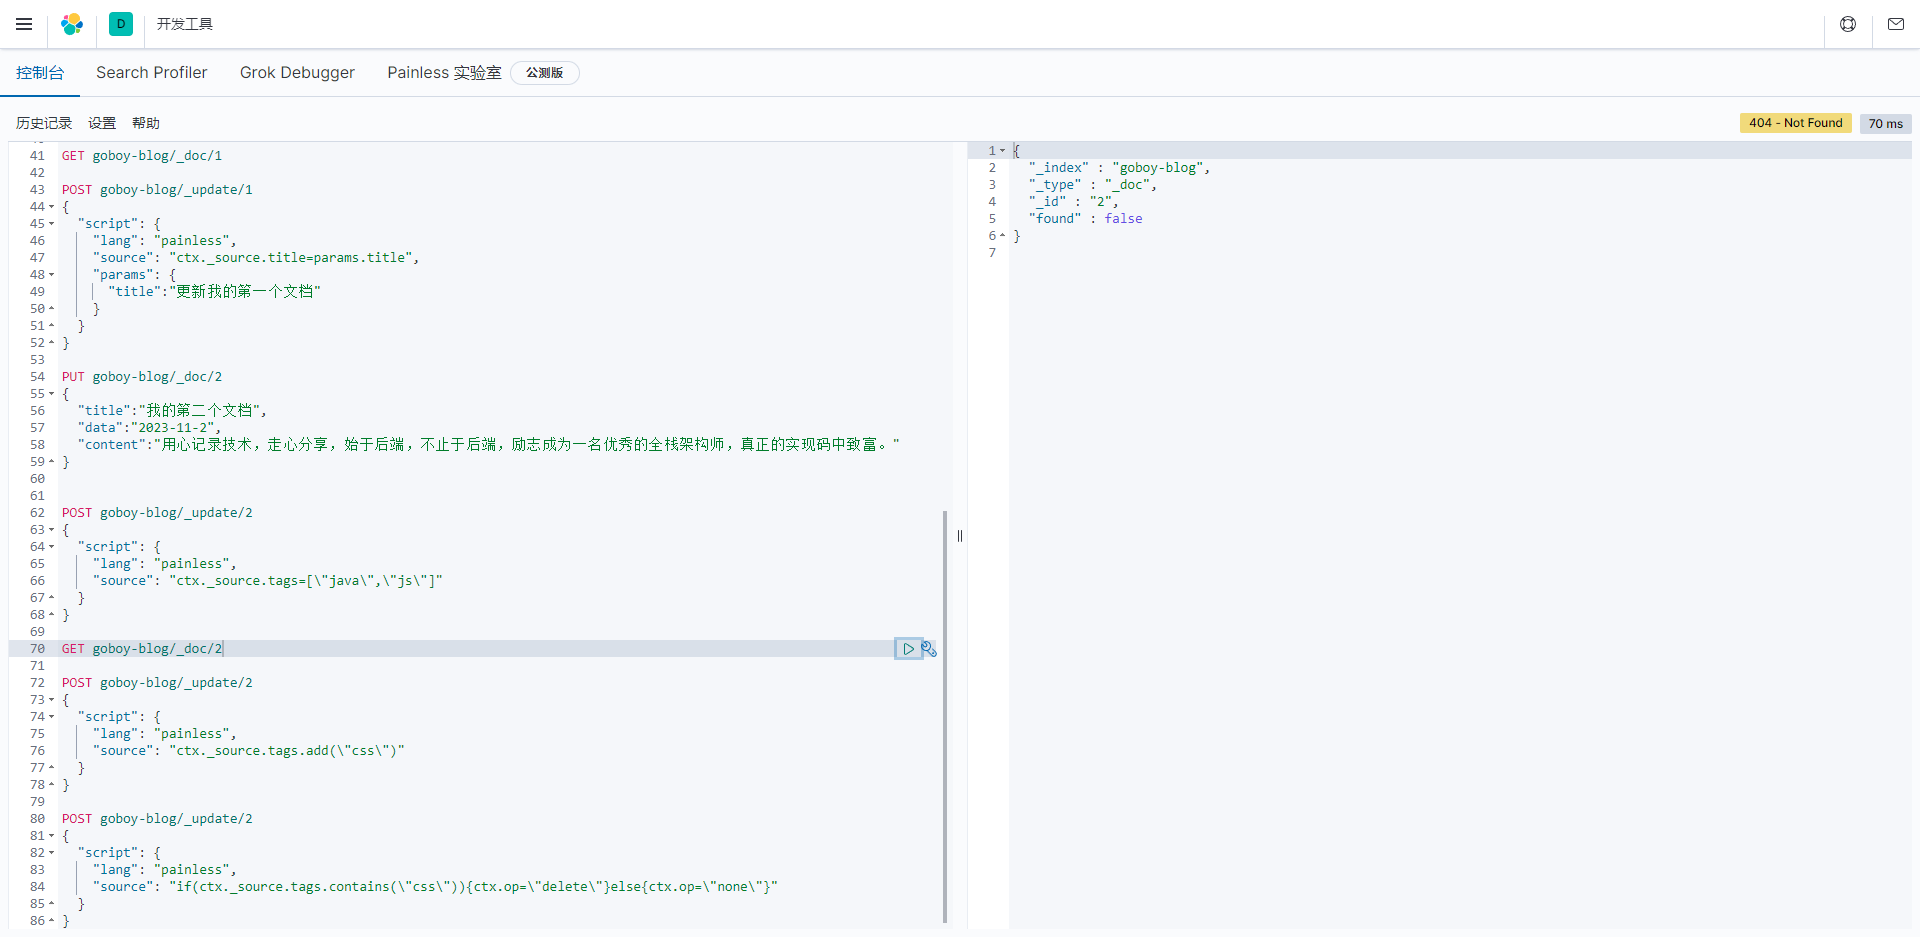Click the "data":"2023-11-2" line
Viewport: 1920px width, 937px height.
pyautogui.click(x=149, y=428)
